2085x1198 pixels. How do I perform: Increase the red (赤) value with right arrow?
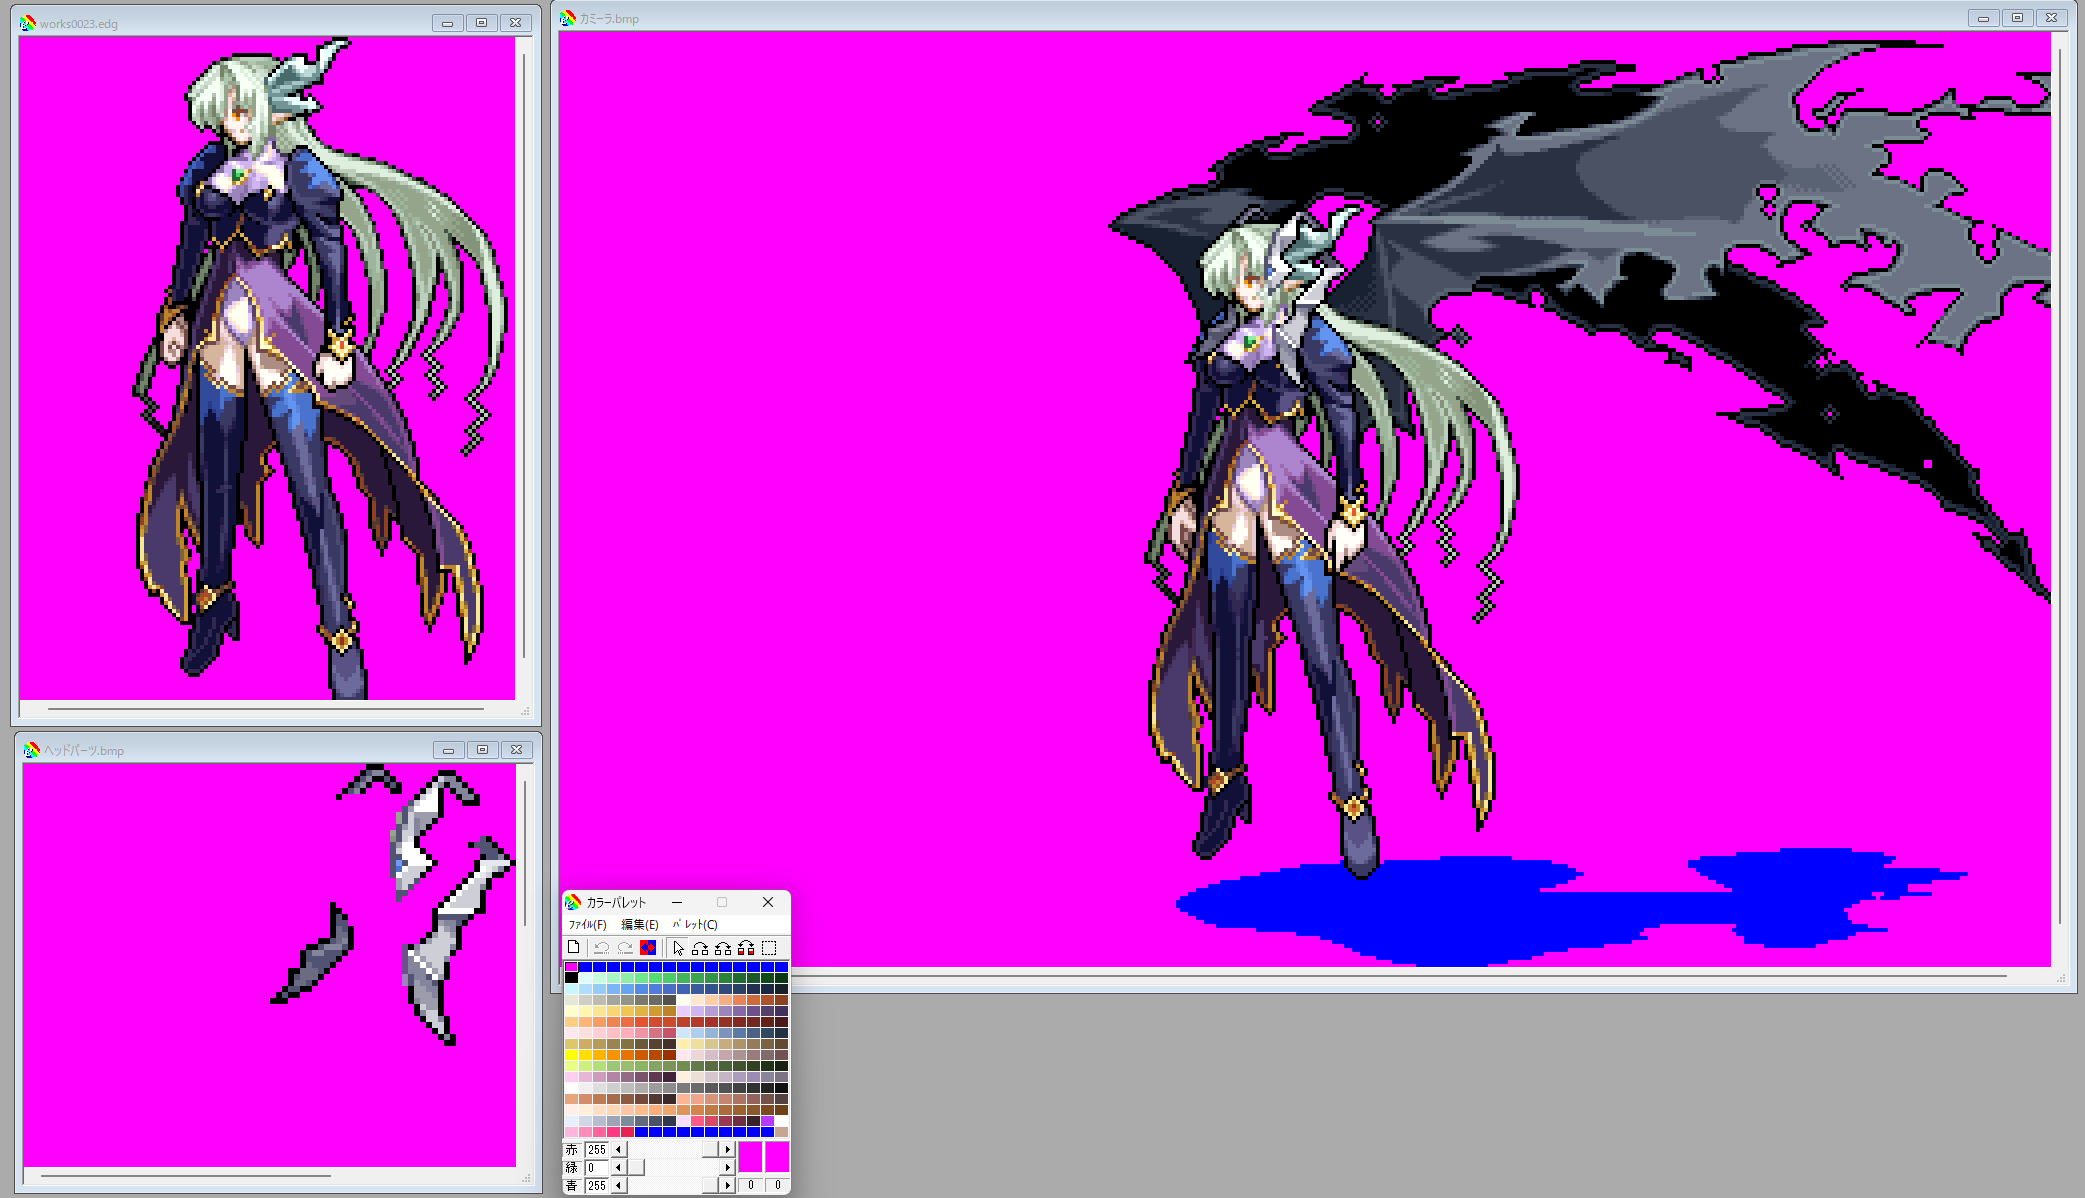[x=728, y=1150]
